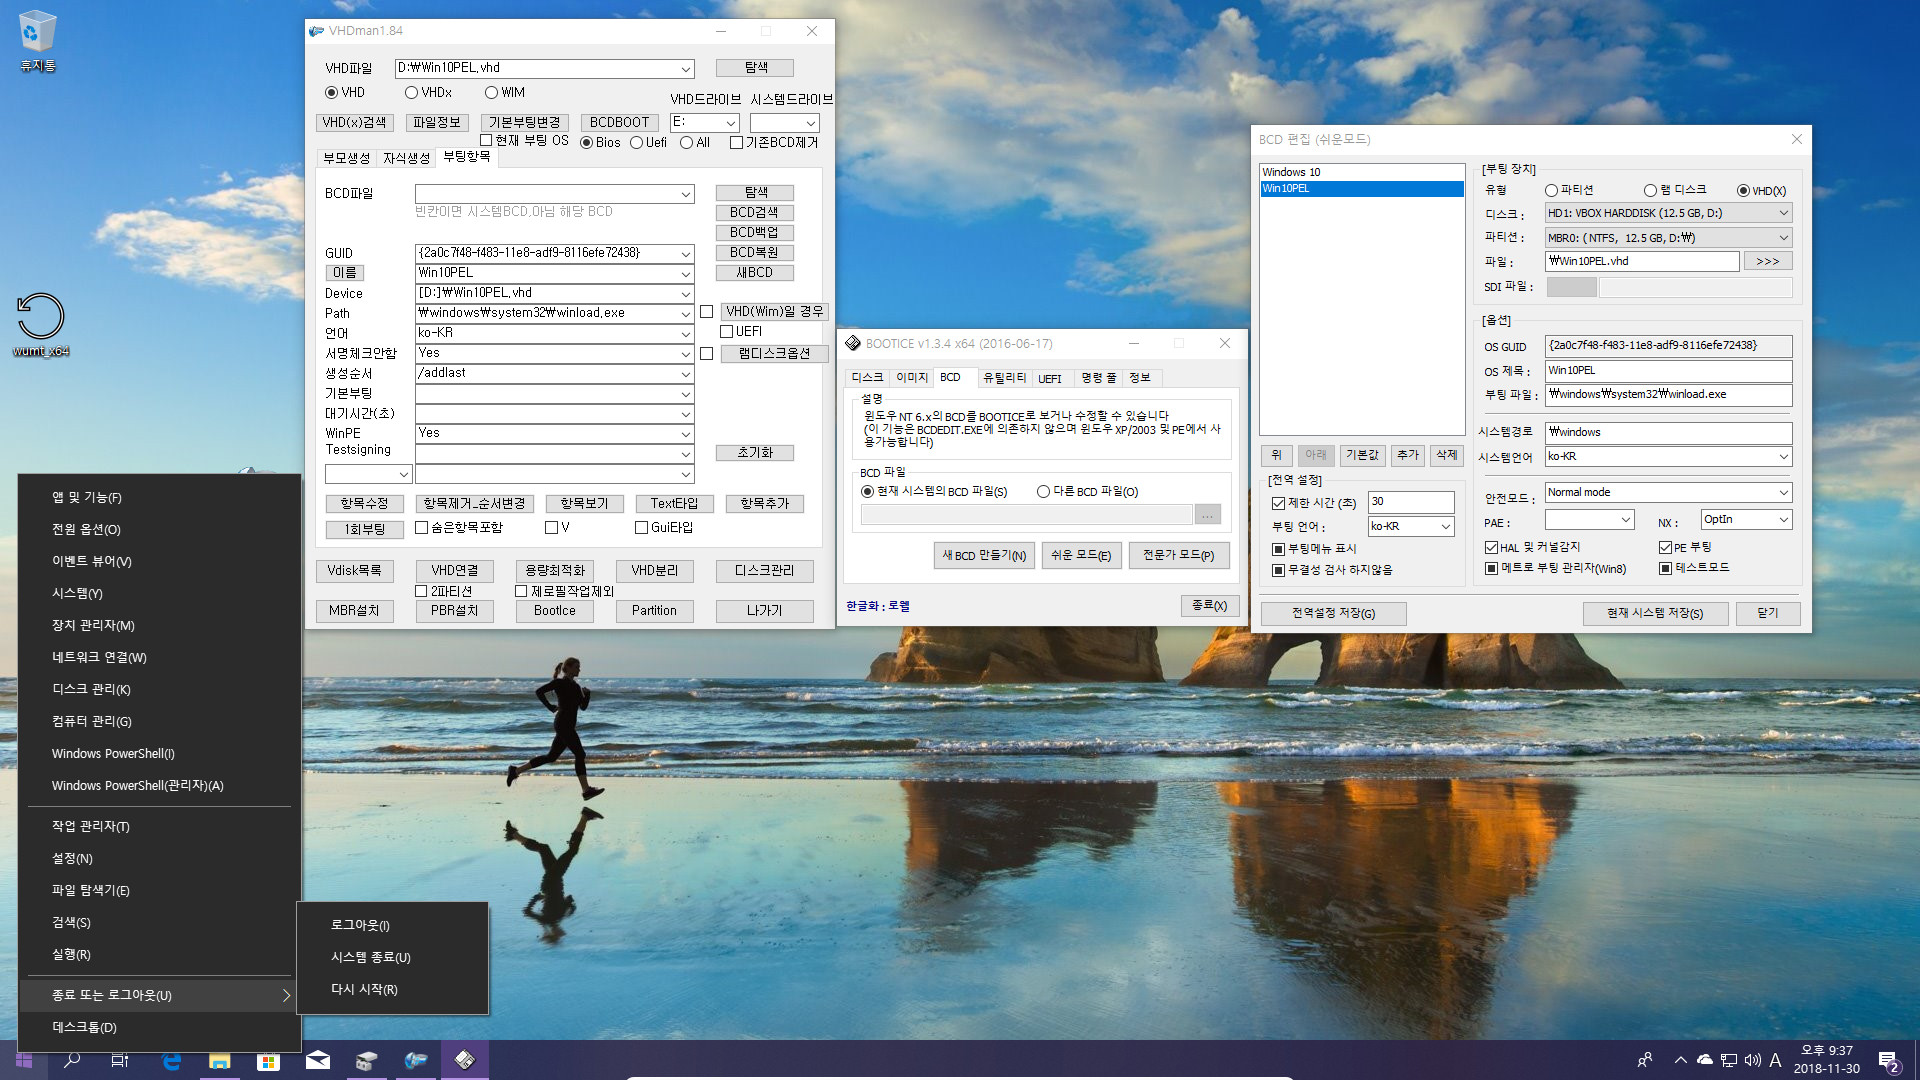Open the '디스크' tab in BOOTICE

tap(867, 377)
